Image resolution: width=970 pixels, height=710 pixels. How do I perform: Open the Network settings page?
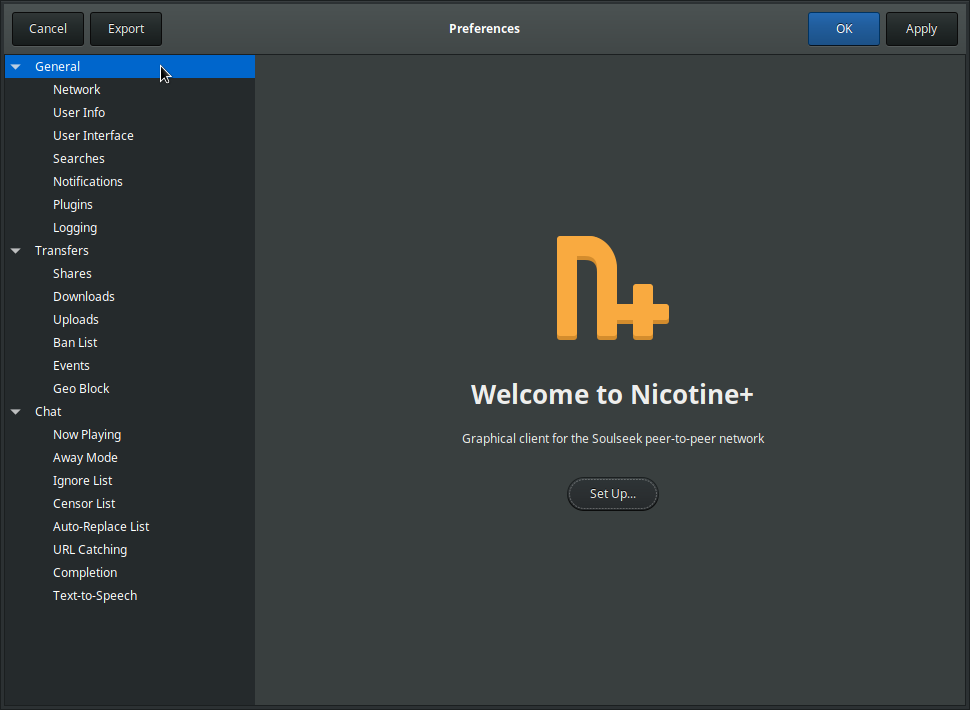pos(130,90)
